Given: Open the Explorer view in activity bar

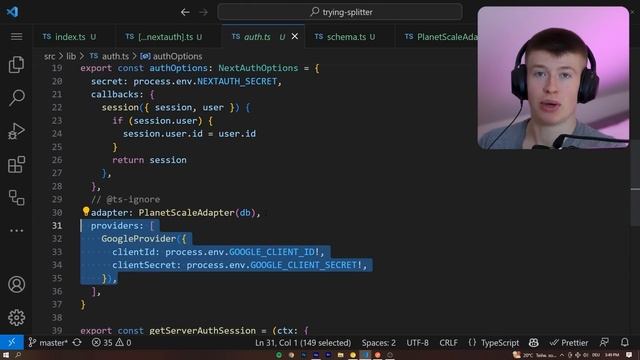Looking at the screenshot, I should tap(16, 64).
